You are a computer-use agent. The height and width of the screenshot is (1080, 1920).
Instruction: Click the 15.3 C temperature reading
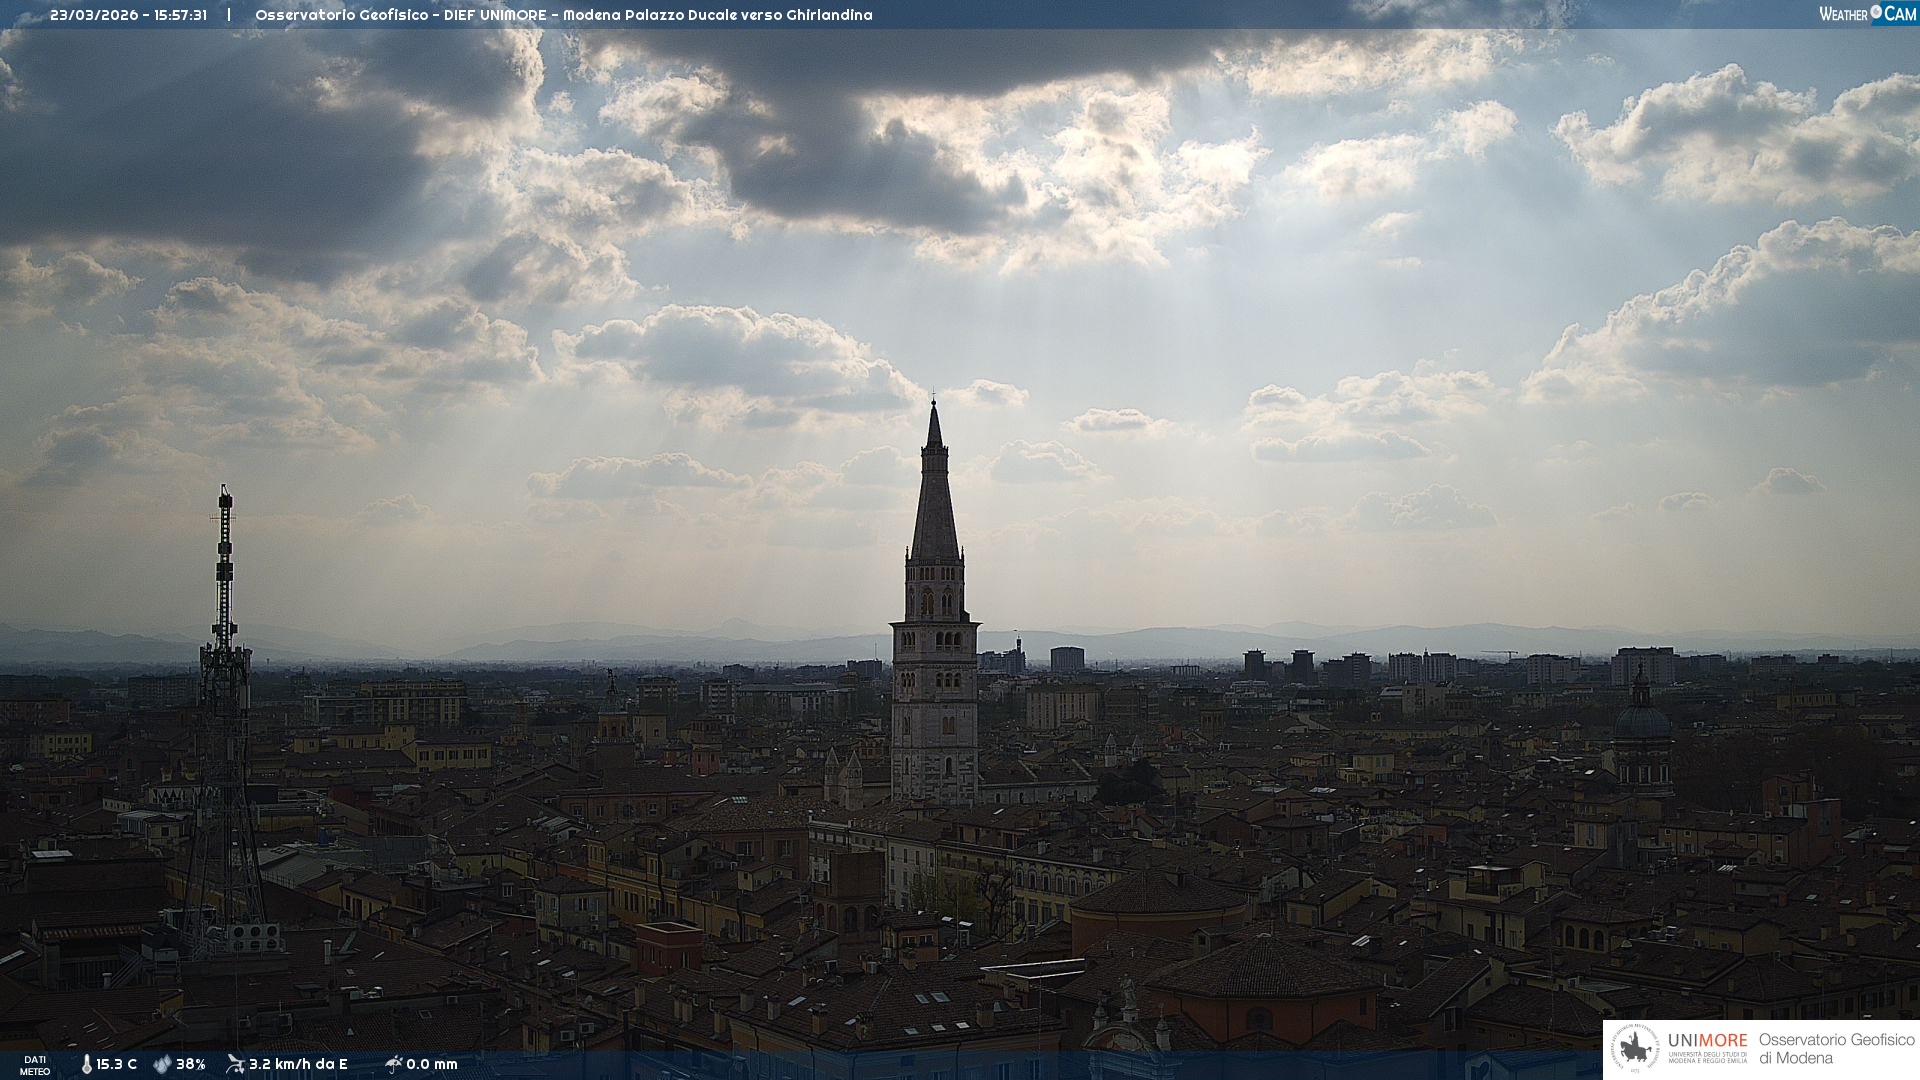click(x=117, y=1064)
